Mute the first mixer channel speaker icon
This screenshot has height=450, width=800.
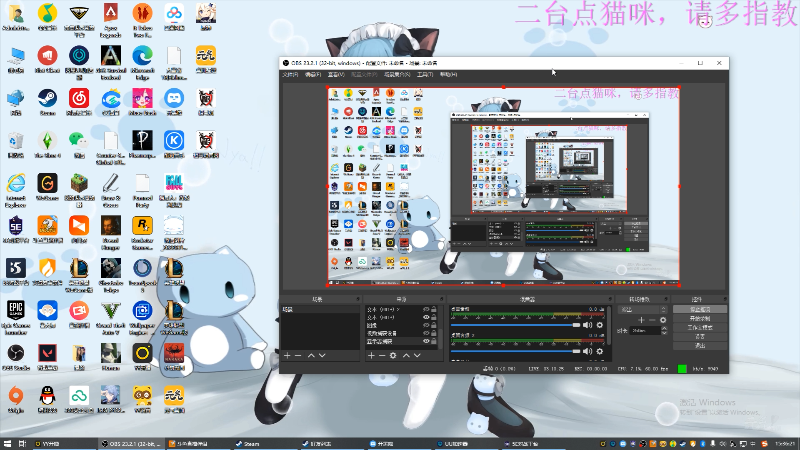pyautogui.click(x=588, y=325)
